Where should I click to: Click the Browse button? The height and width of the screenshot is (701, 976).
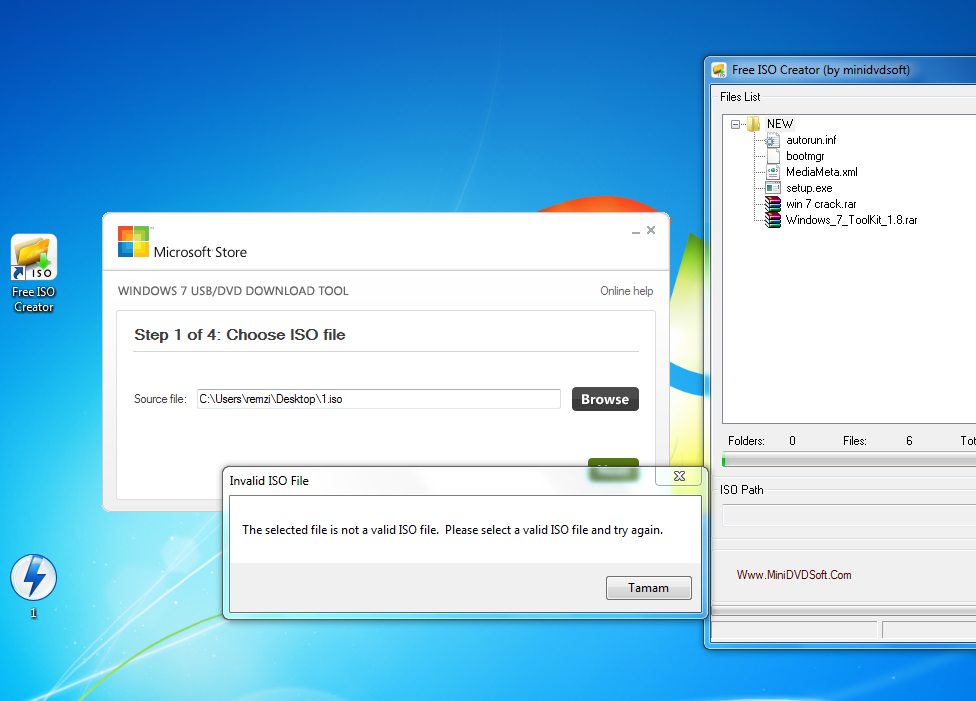point(605,399)
